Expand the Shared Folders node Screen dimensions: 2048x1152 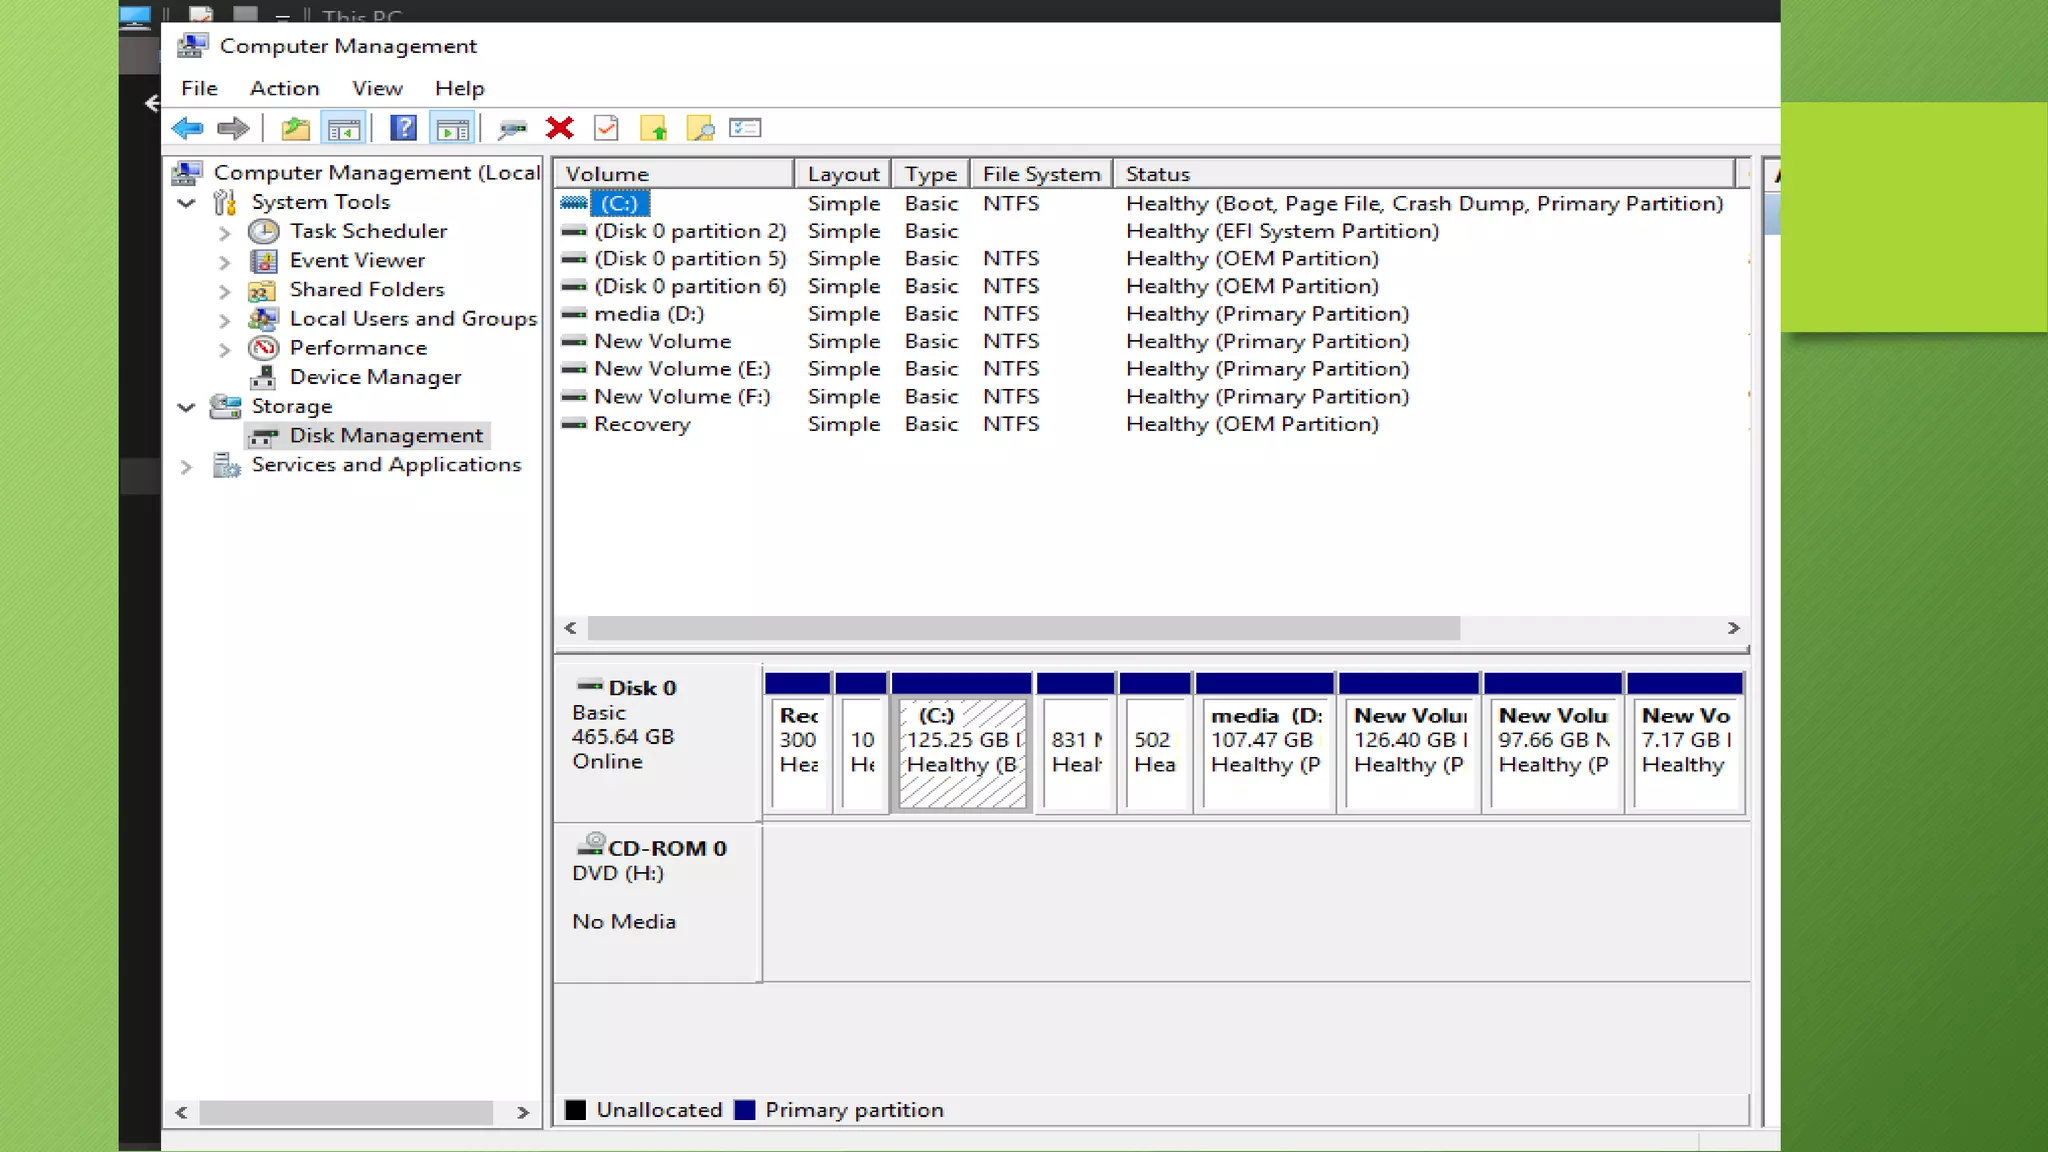[x=224, y=291]
